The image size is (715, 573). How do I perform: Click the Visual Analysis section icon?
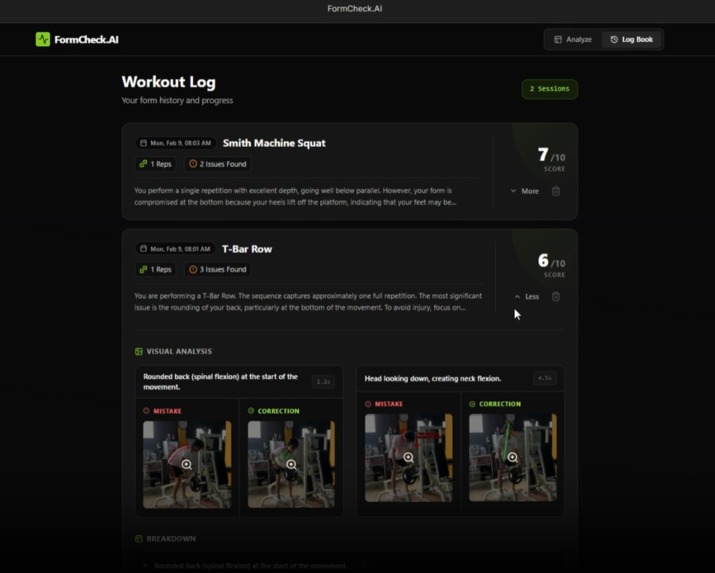(x=139, y=351)
